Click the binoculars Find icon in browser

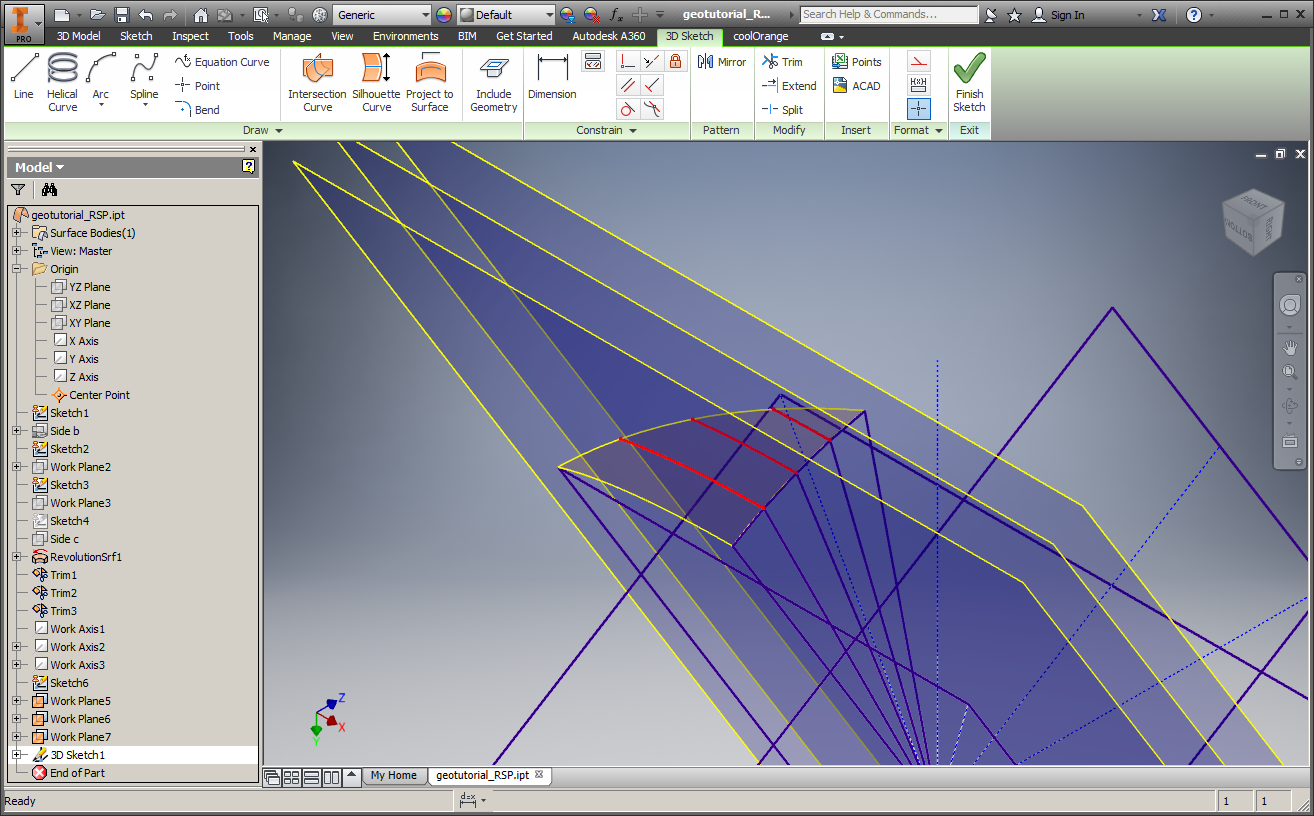49,189
